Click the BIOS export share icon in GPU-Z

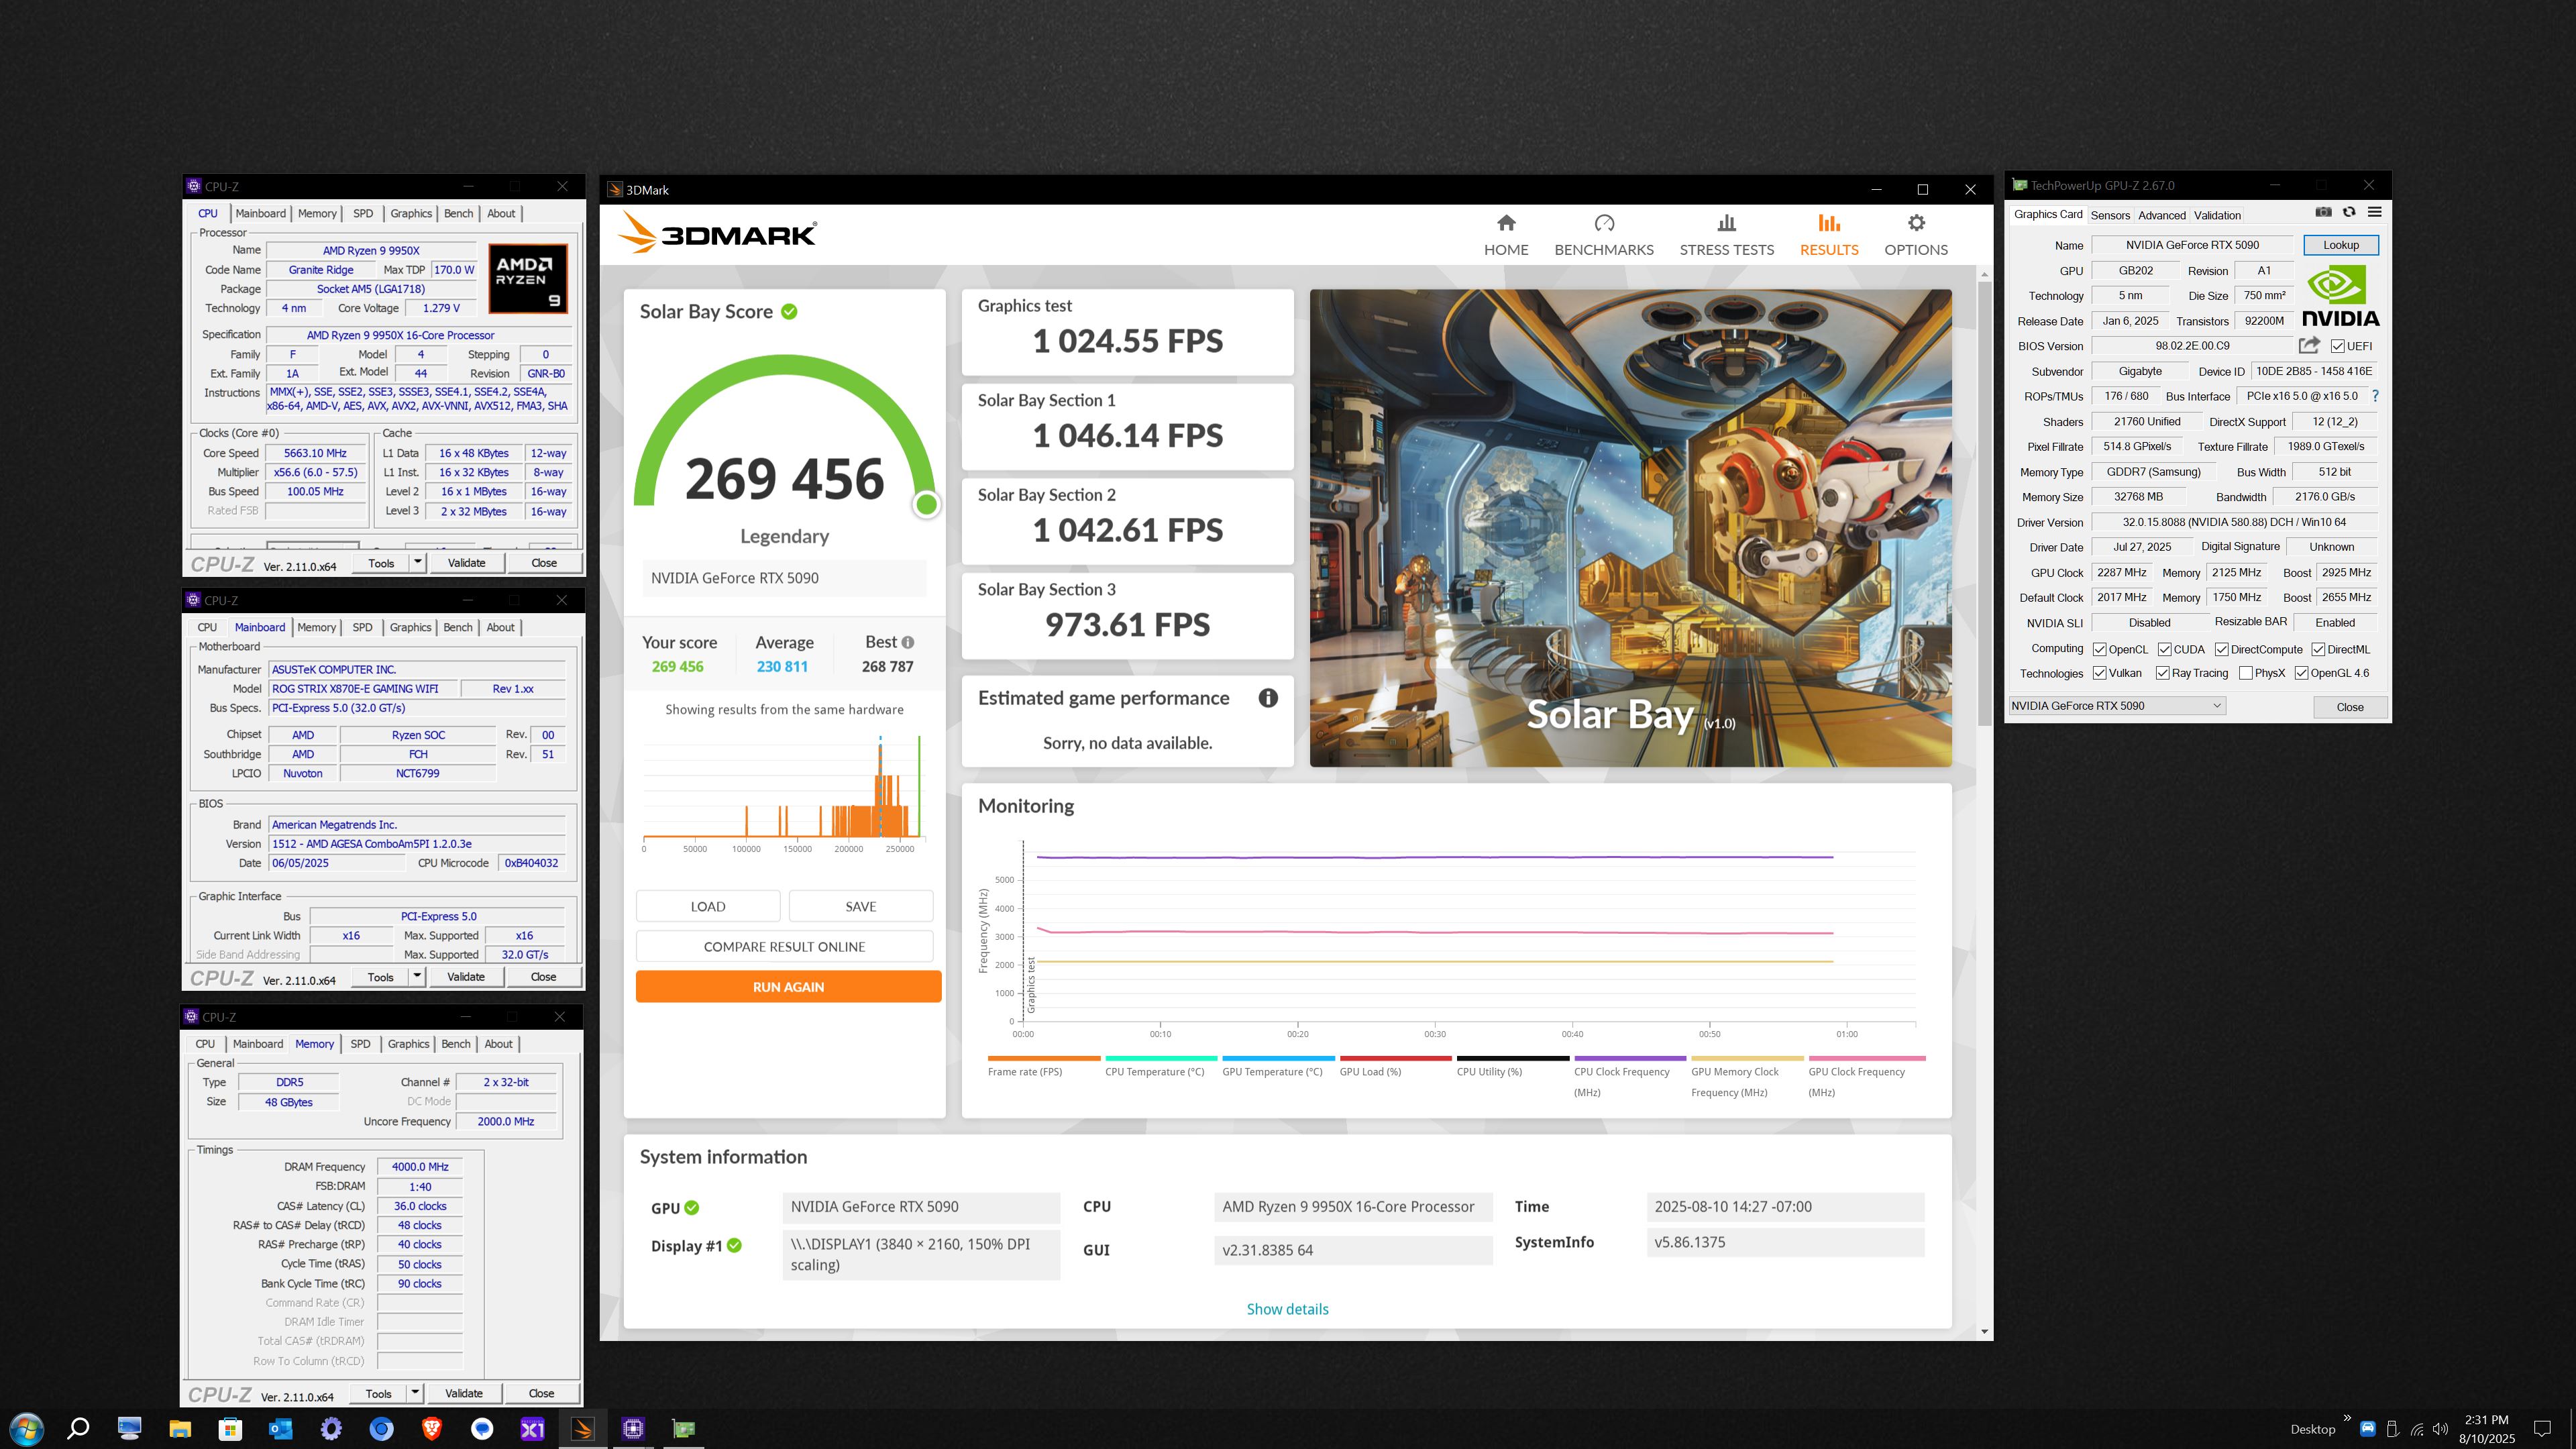(2309, 345)
